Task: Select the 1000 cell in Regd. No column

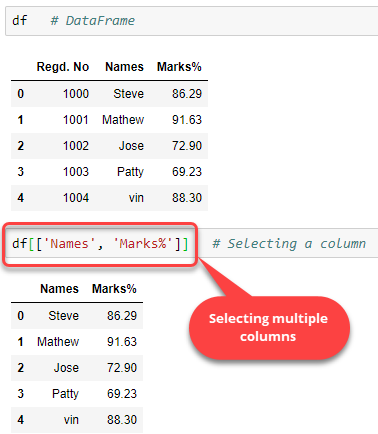Action: pos(76,94)
